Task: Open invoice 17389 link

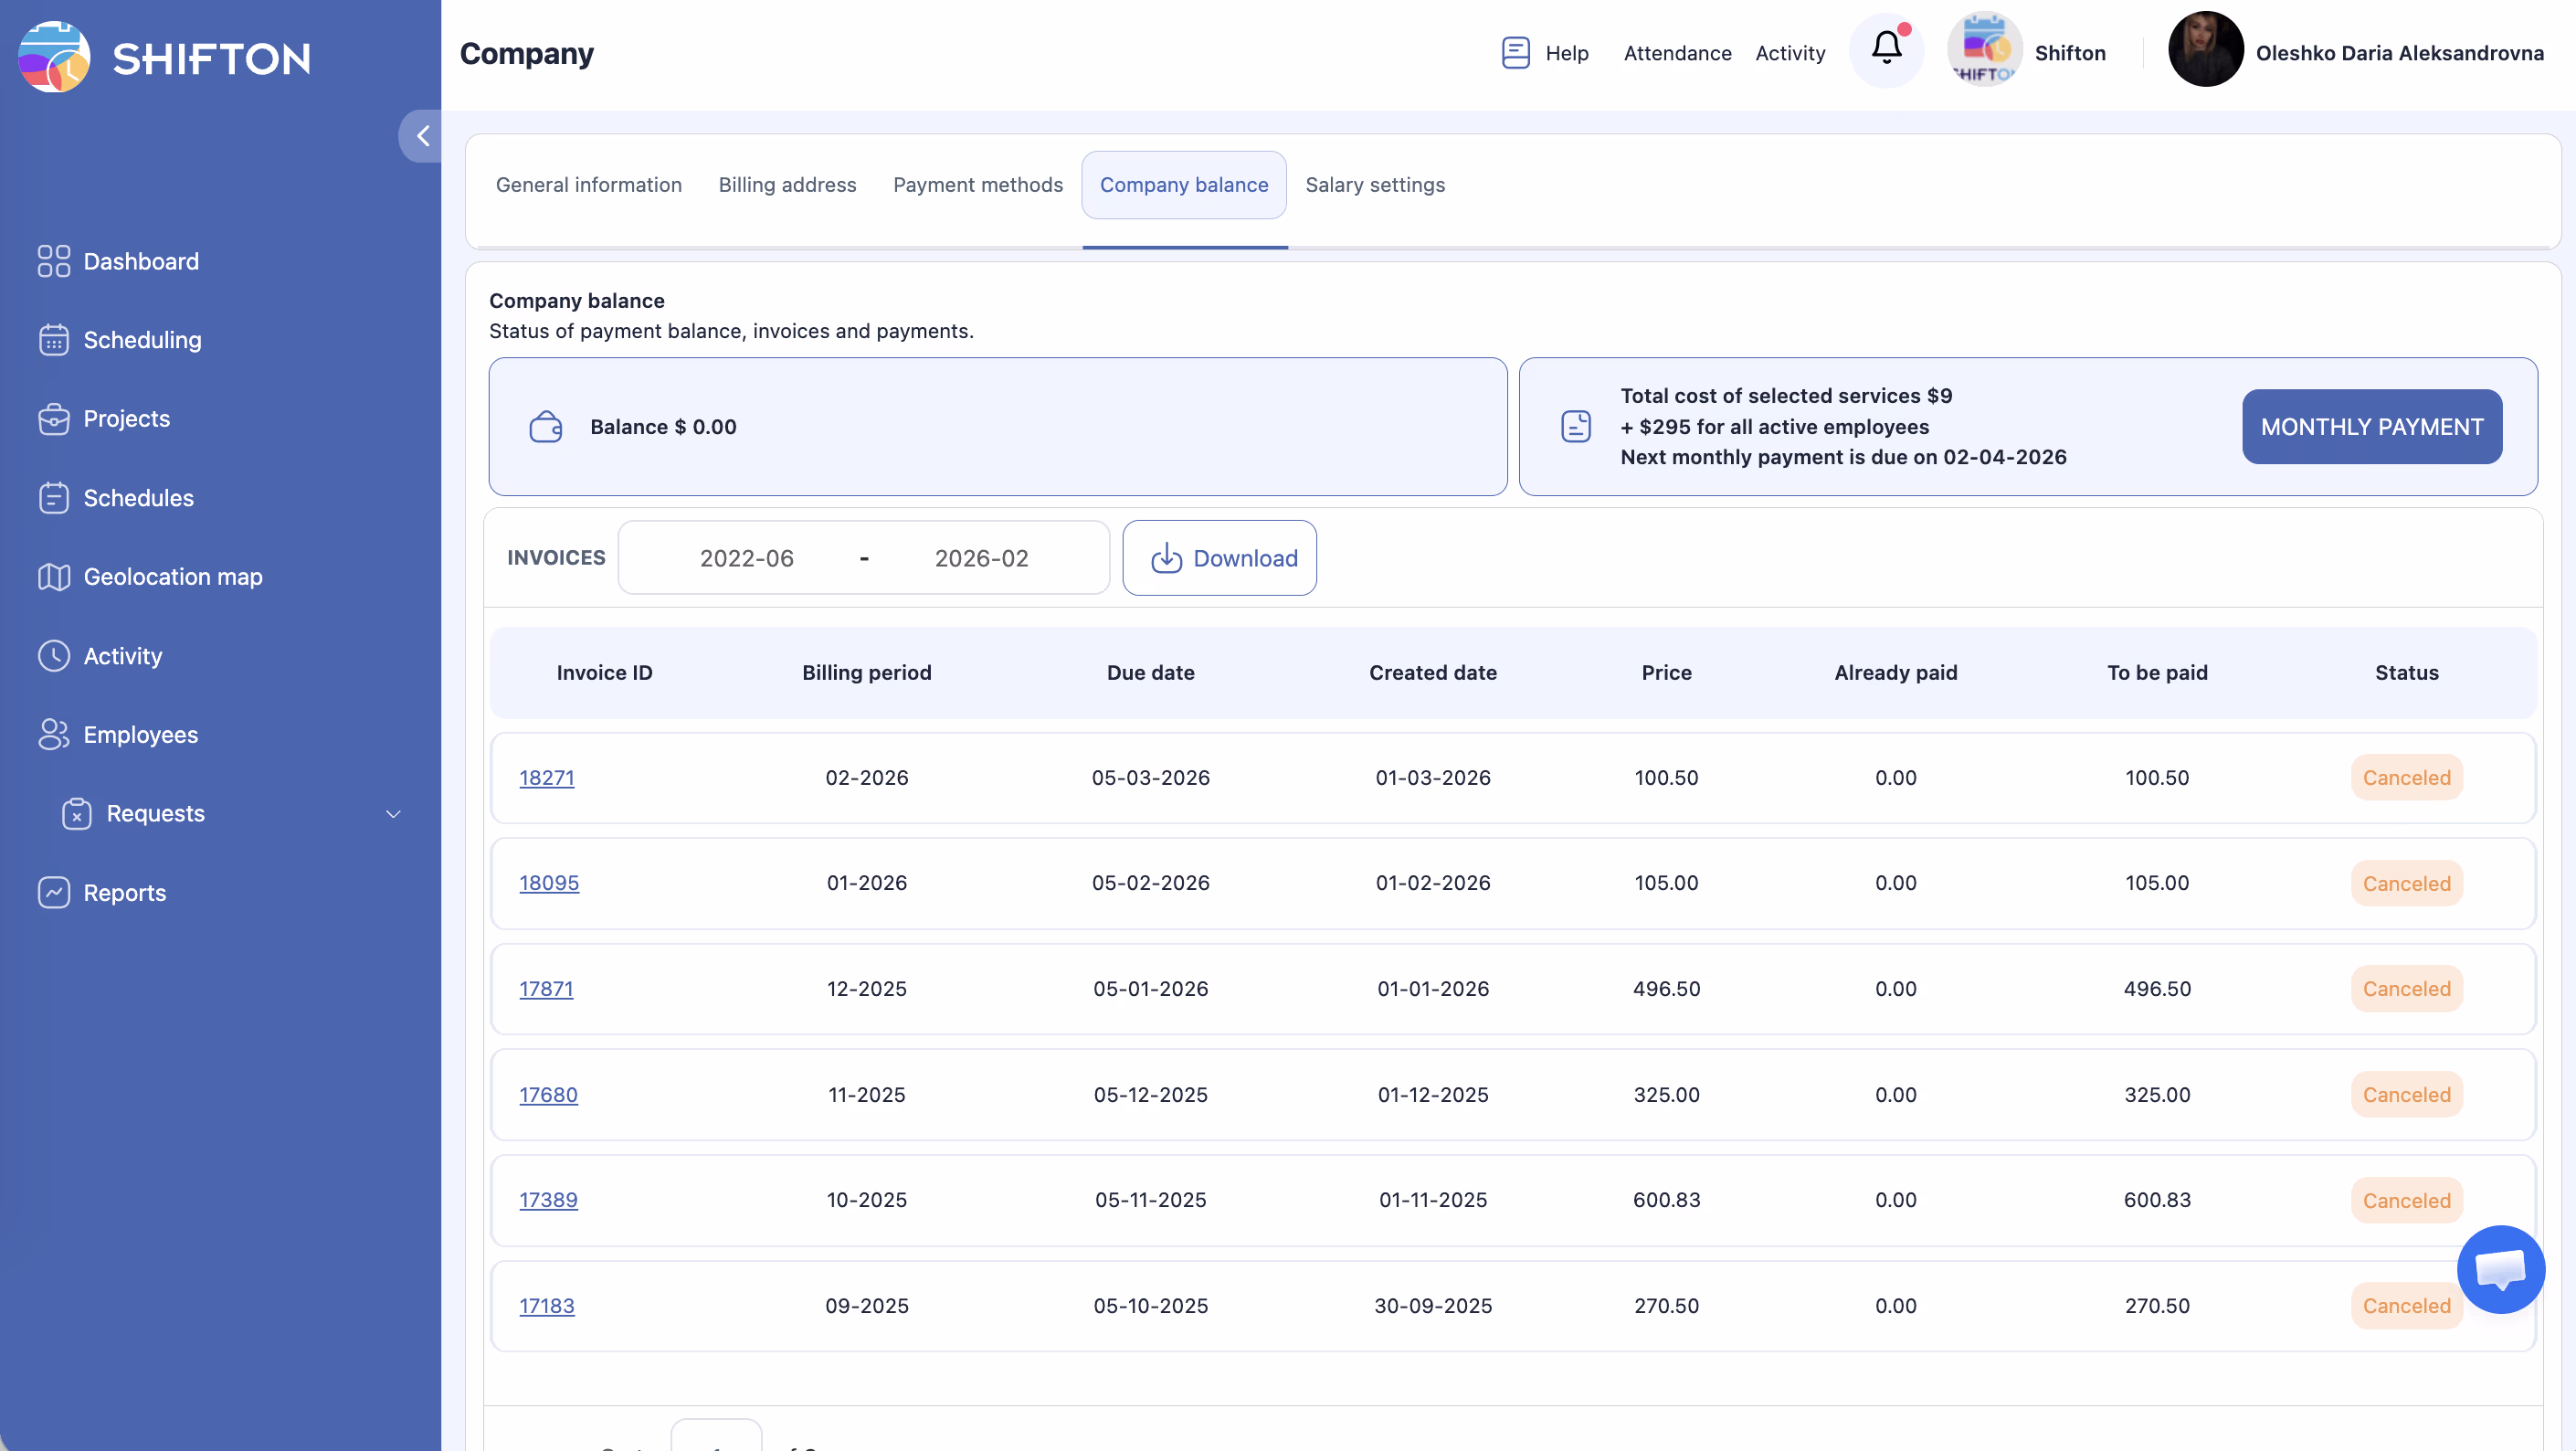Action: [x=548, y=1199]
